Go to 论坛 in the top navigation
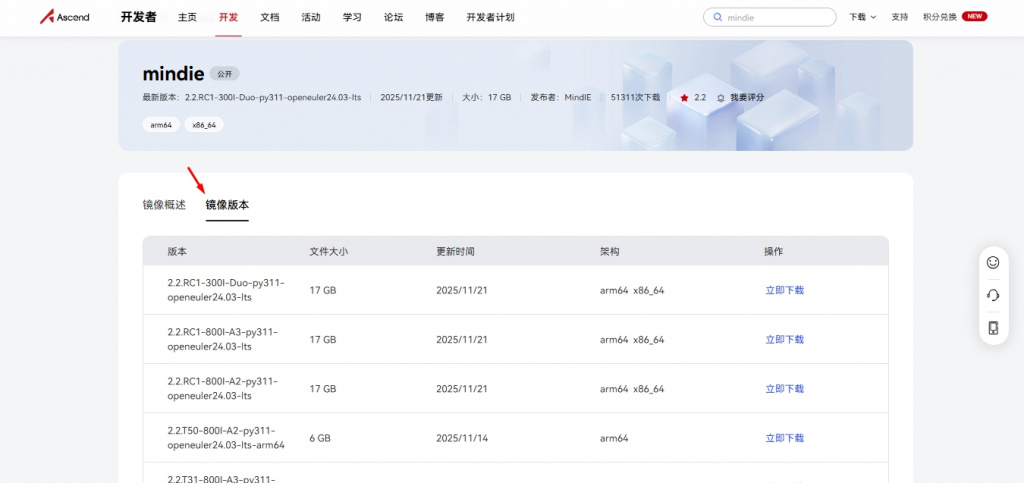The image size is (1024, 483). 393,17
